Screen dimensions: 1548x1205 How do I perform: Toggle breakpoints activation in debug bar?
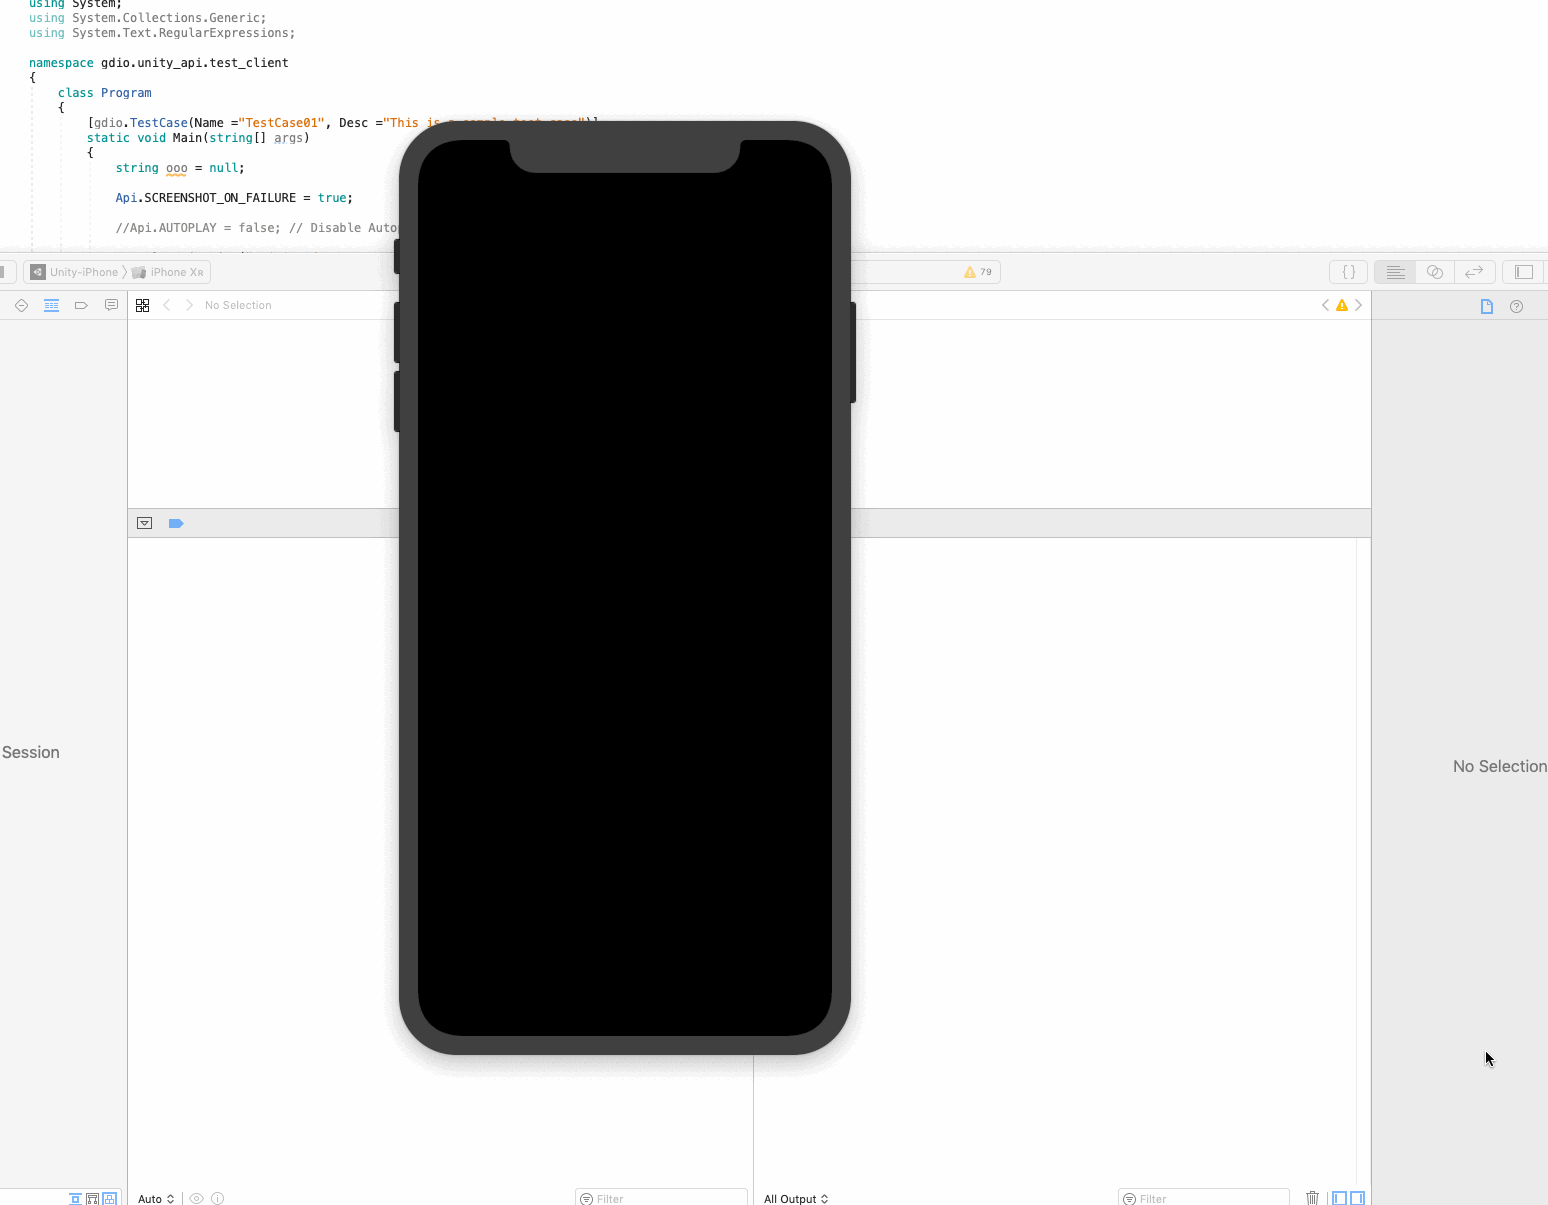coord(176,523)
